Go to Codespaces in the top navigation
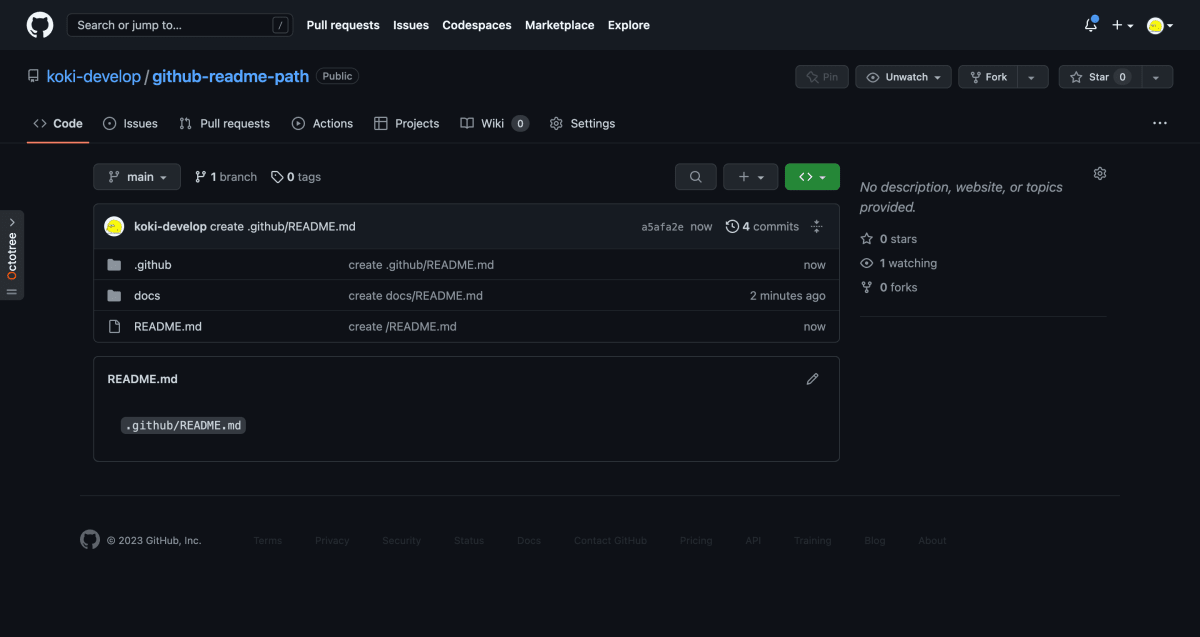This screenshot has height=637, width=1200. [477, 25]
